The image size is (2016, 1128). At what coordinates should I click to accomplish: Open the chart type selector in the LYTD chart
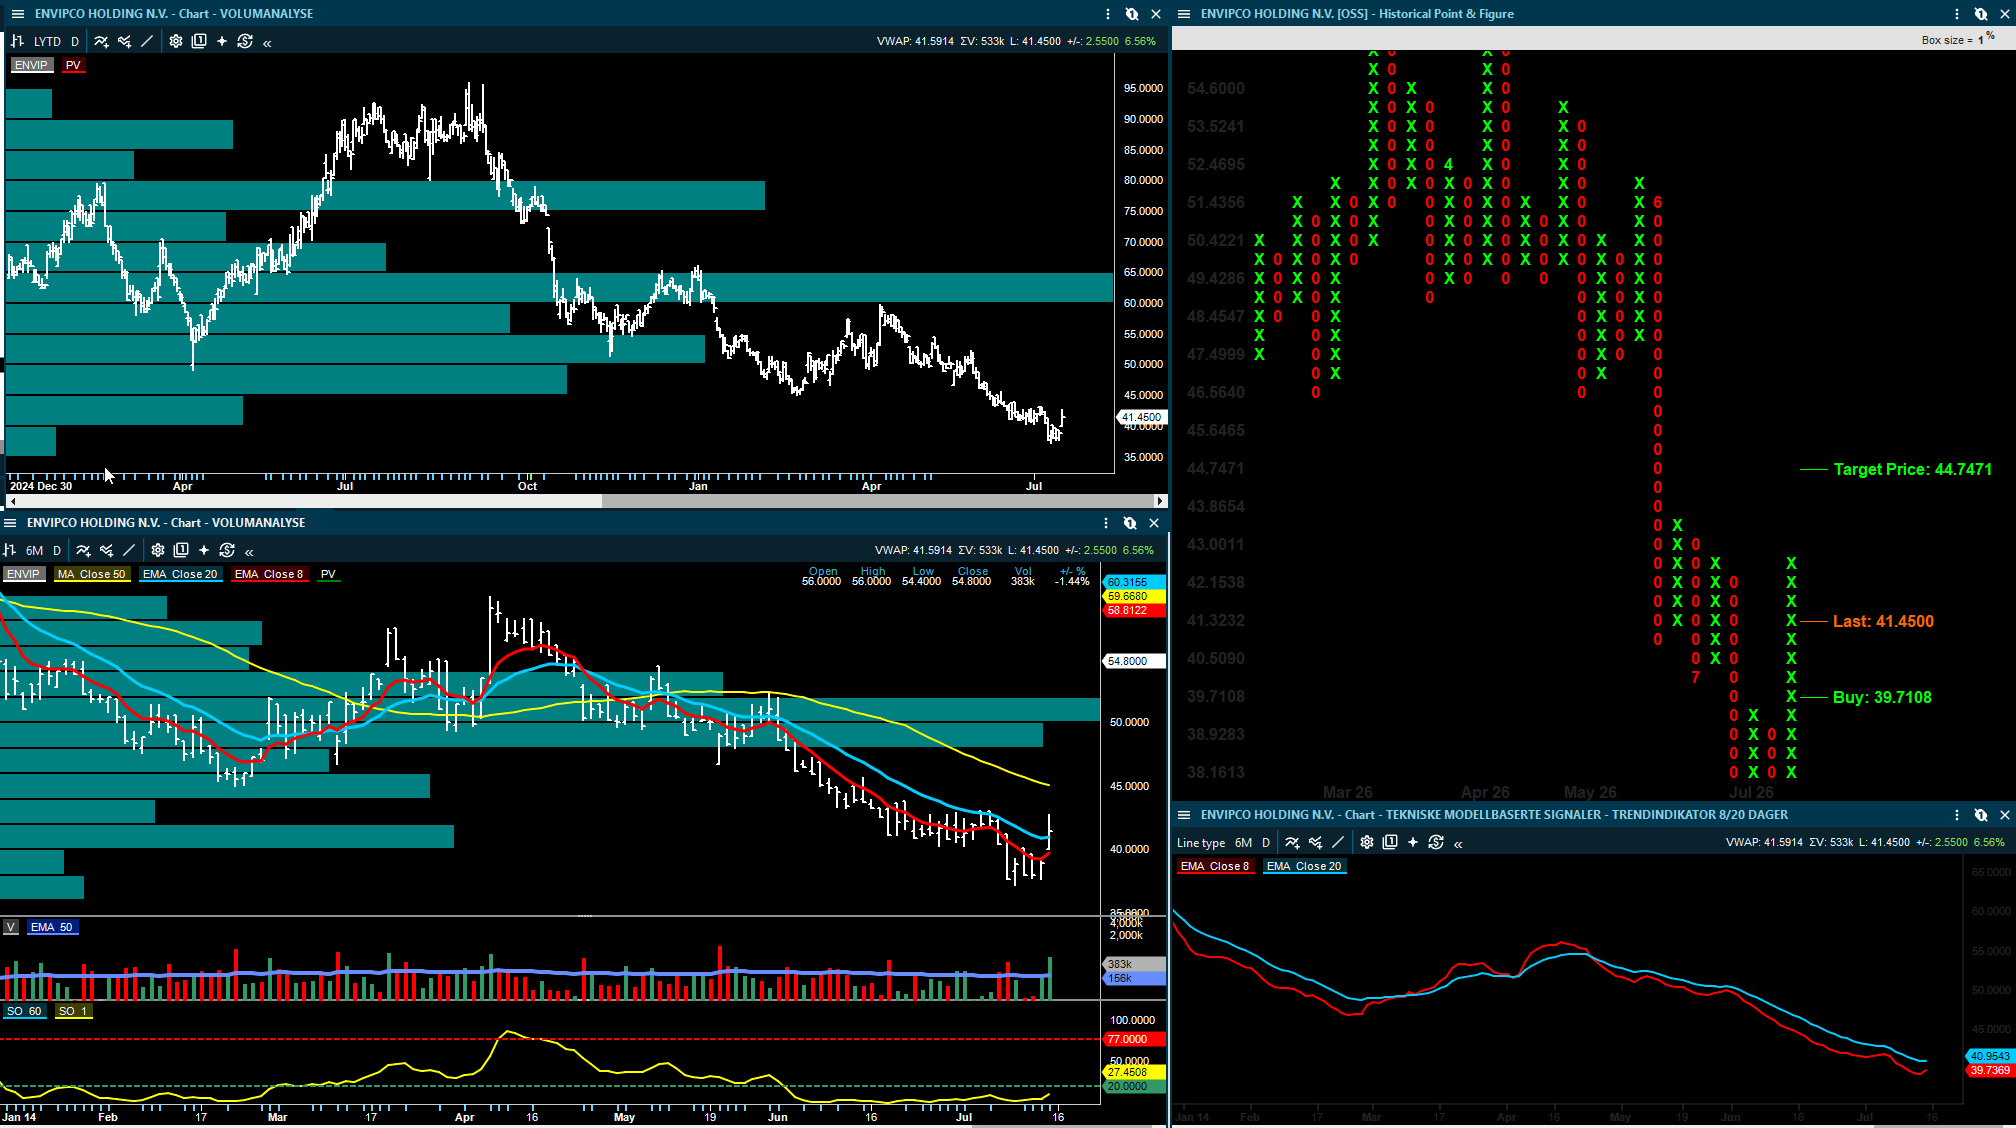pyautogui.click(x=17, y=41)
